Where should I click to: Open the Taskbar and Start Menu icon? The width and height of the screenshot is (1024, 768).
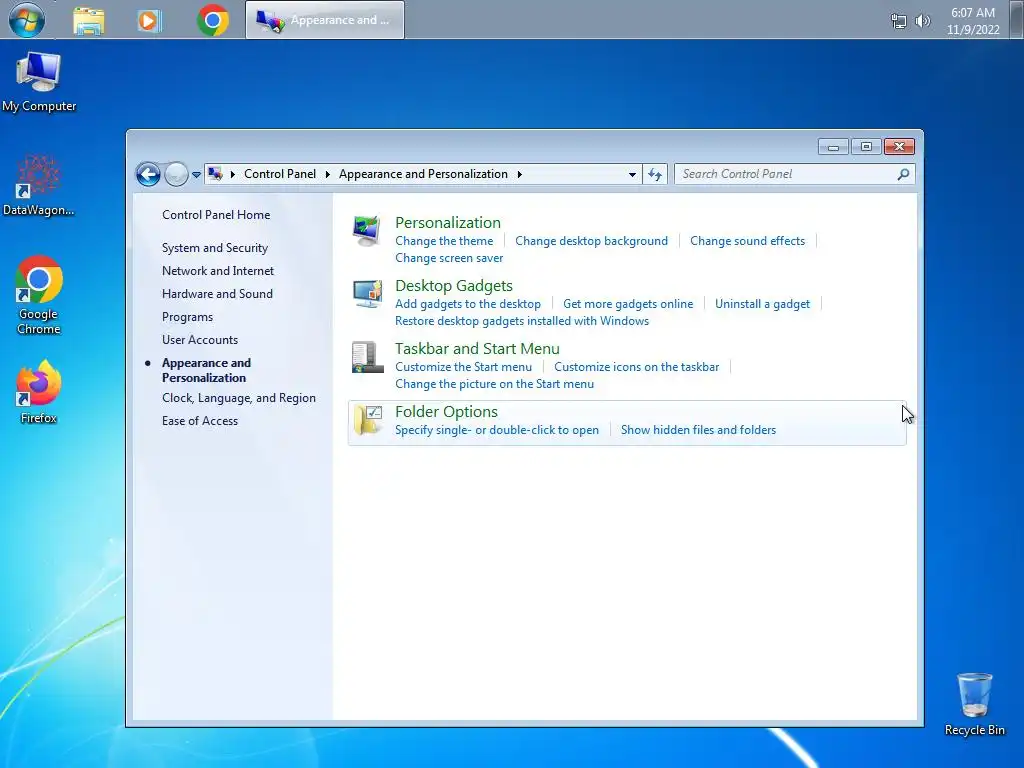(x=367, y=357)
